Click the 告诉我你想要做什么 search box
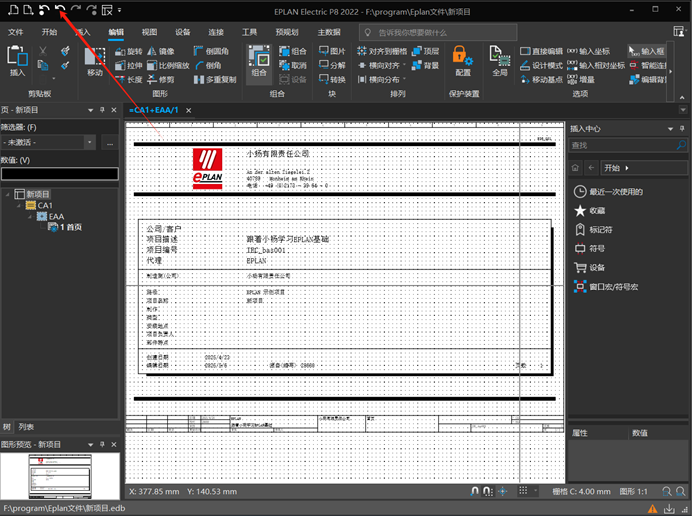The image size is (692, 516). coord(438,32)
